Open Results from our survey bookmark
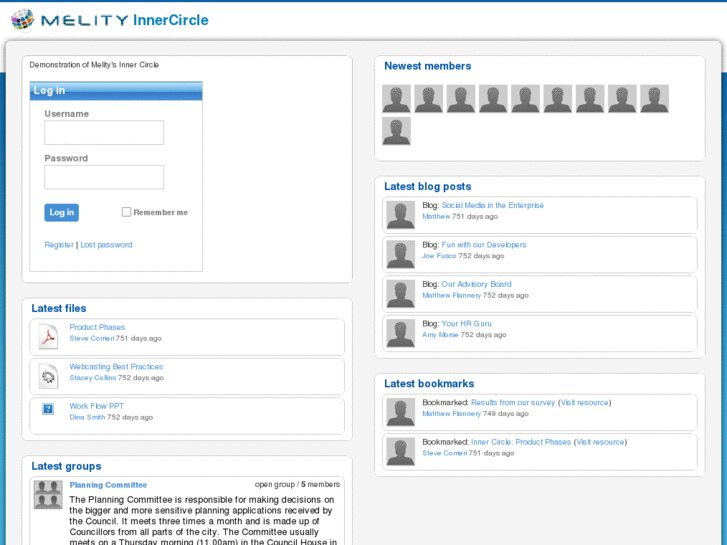The width and height of the screenshot is (727, 545). 513,402
